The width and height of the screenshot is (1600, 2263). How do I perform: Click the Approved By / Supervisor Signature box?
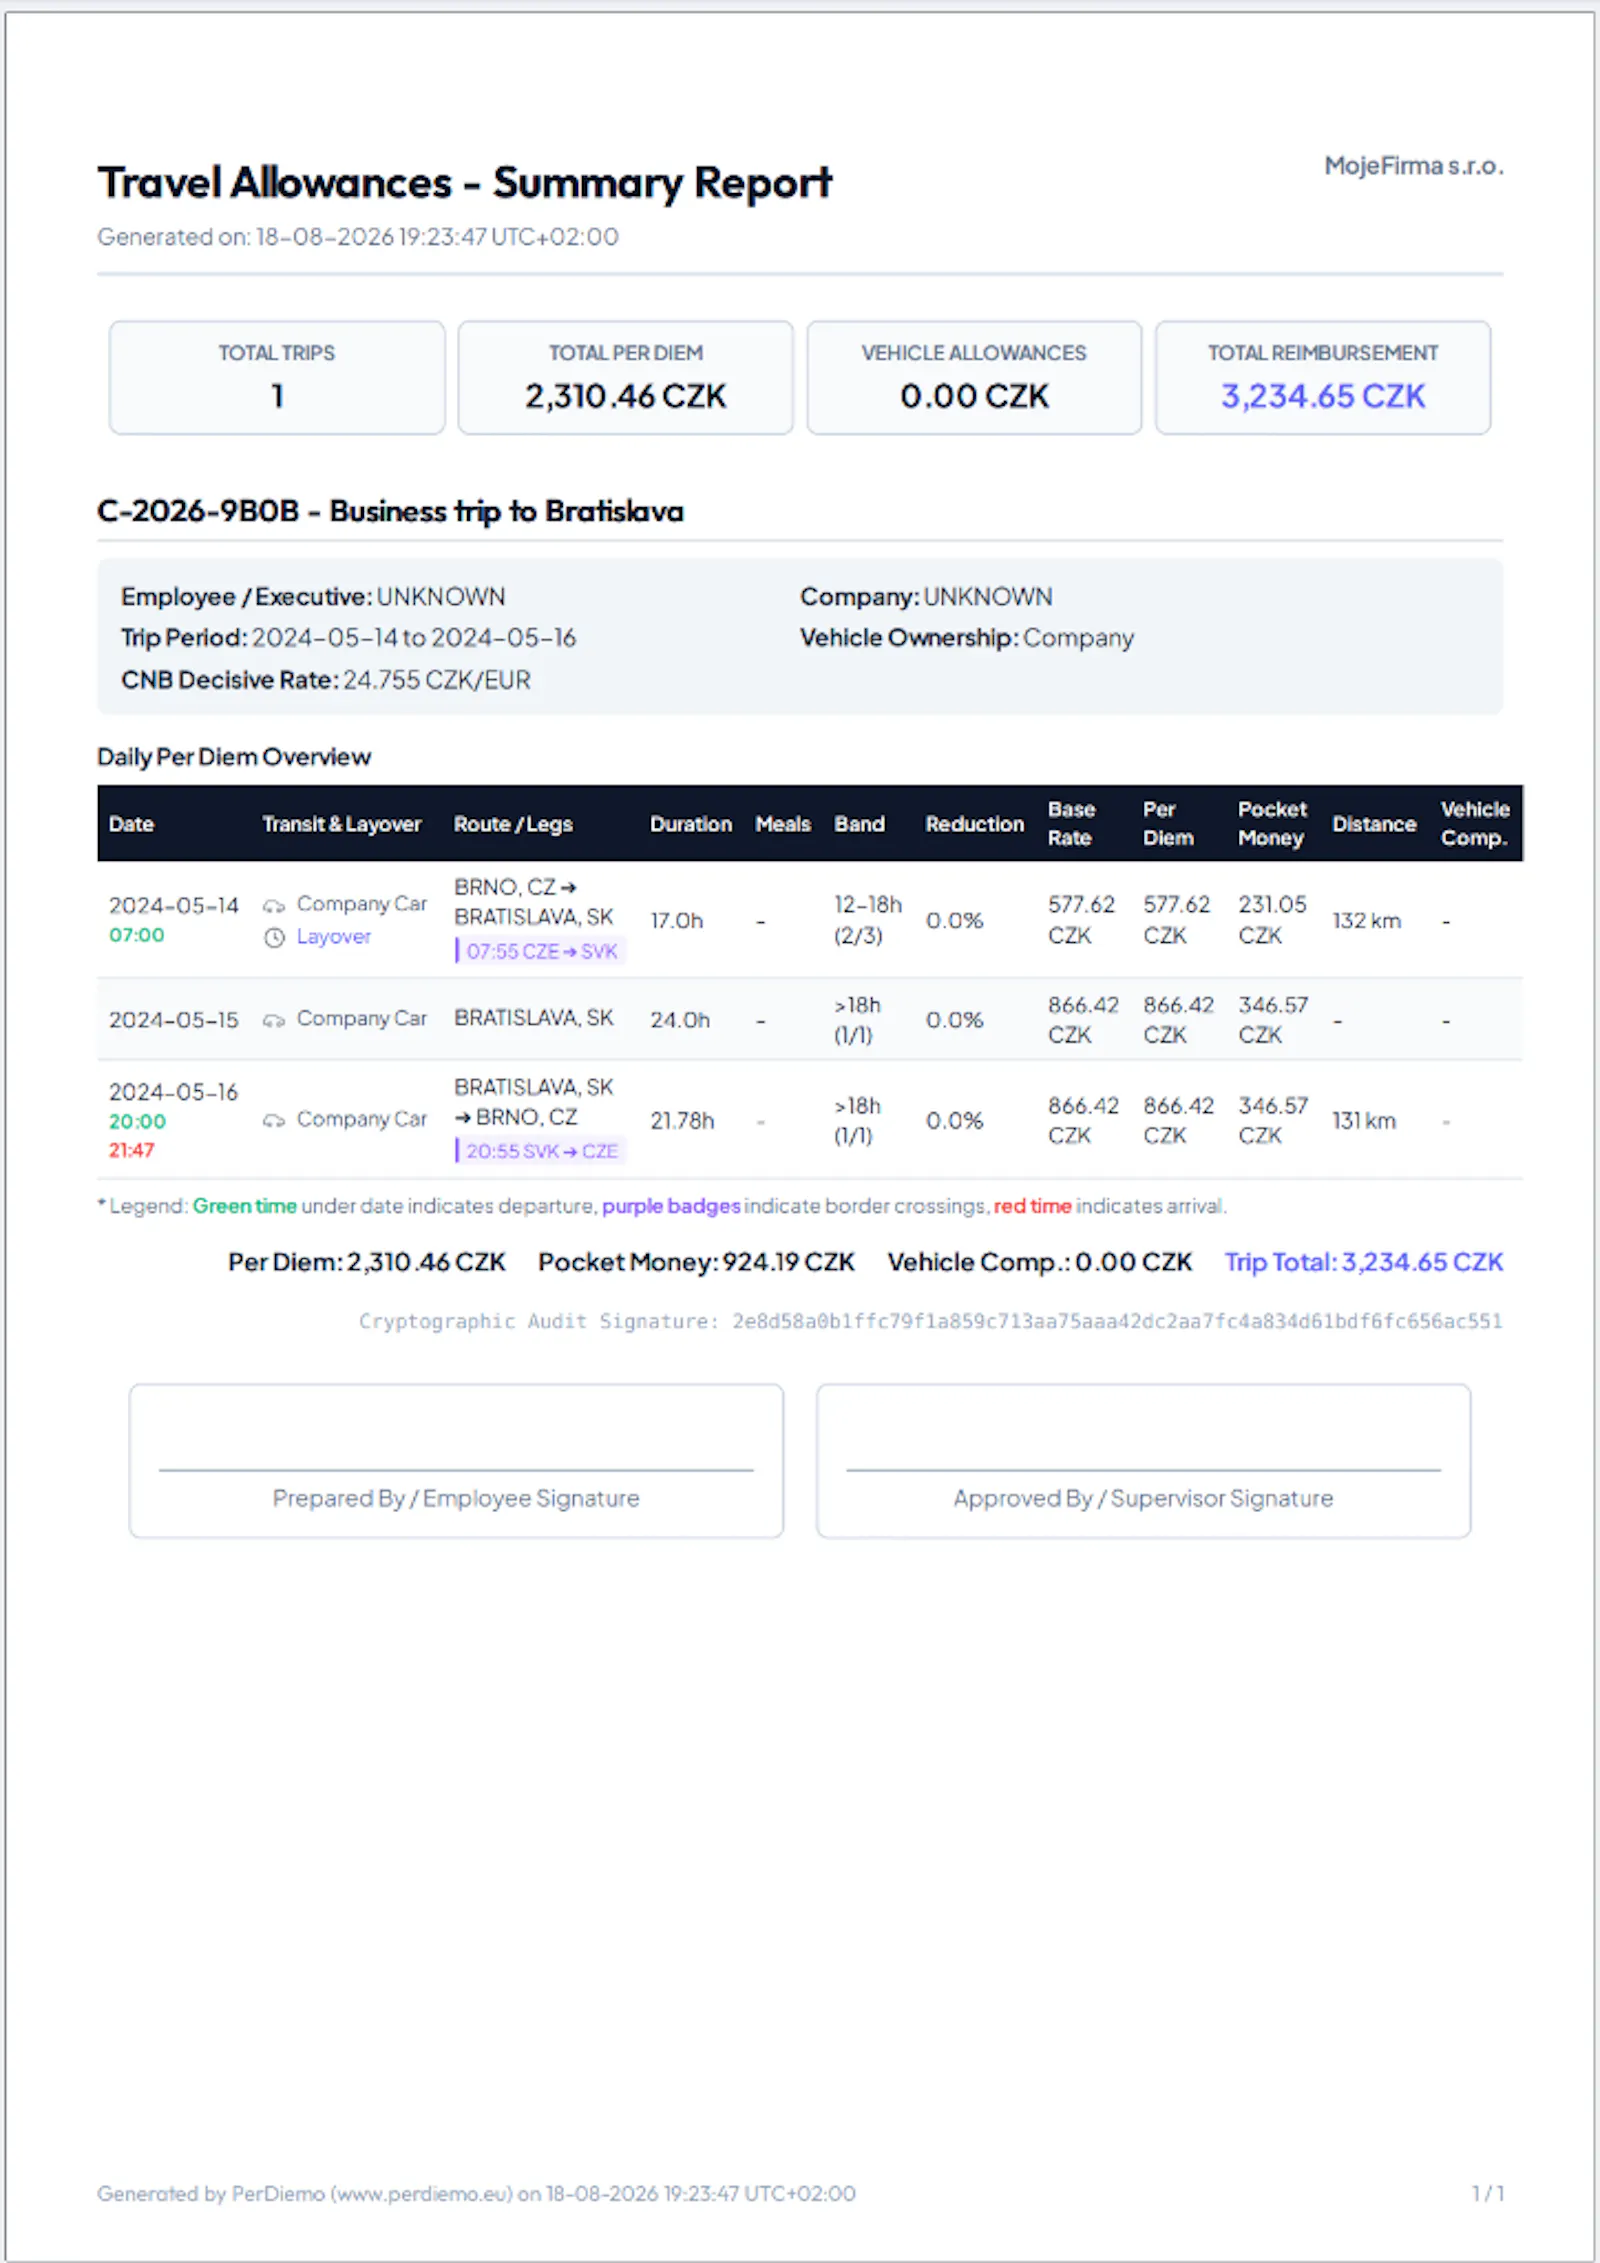point(1143,1461)
